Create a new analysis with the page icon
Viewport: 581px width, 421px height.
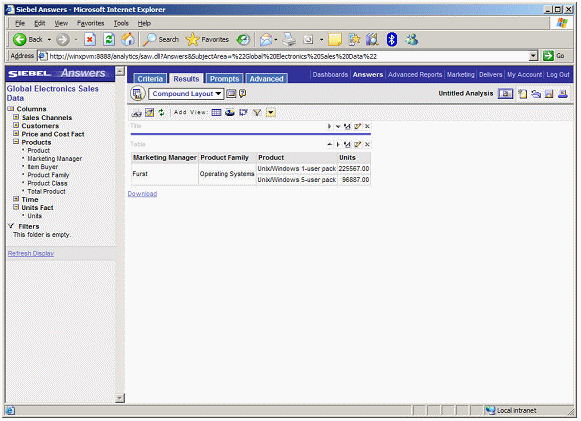tap(522, 94)
